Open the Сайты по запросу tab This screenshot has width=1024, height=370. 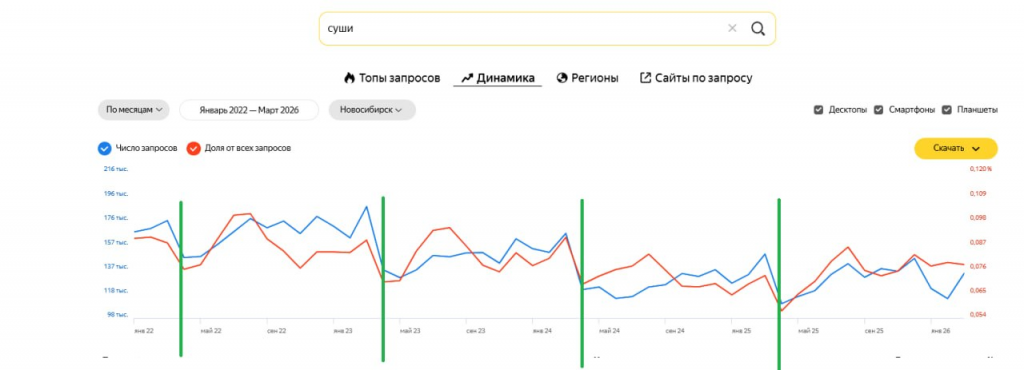[704, 78]
